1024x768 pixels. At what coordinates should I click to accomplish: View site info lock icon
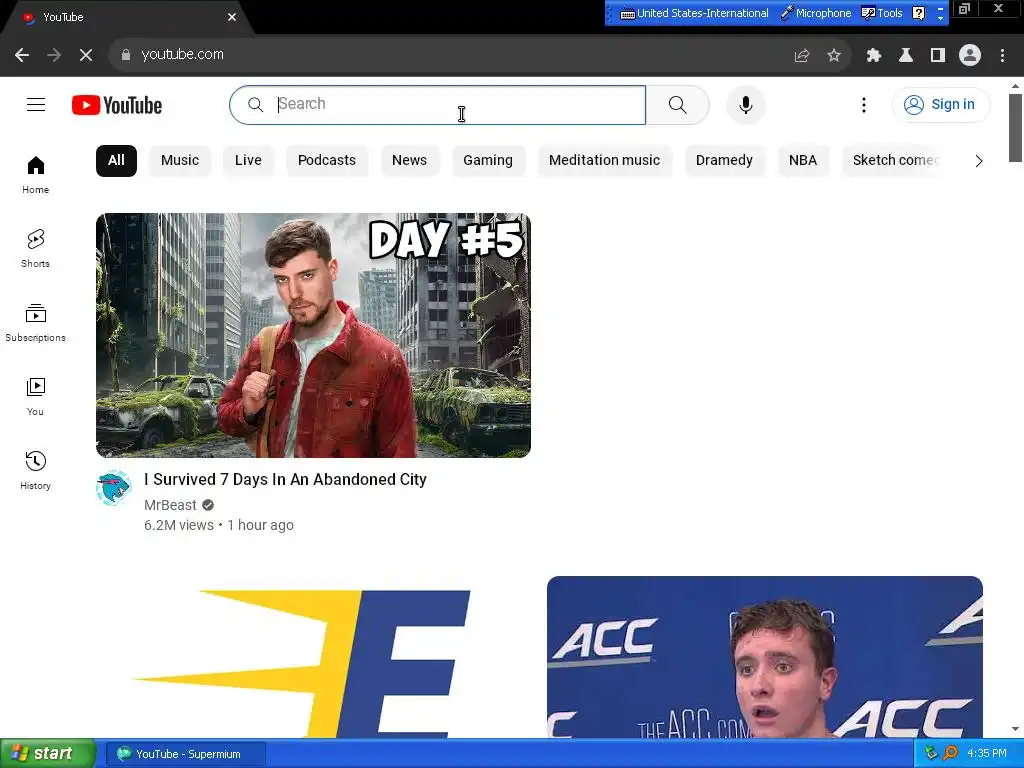point(126,55)
